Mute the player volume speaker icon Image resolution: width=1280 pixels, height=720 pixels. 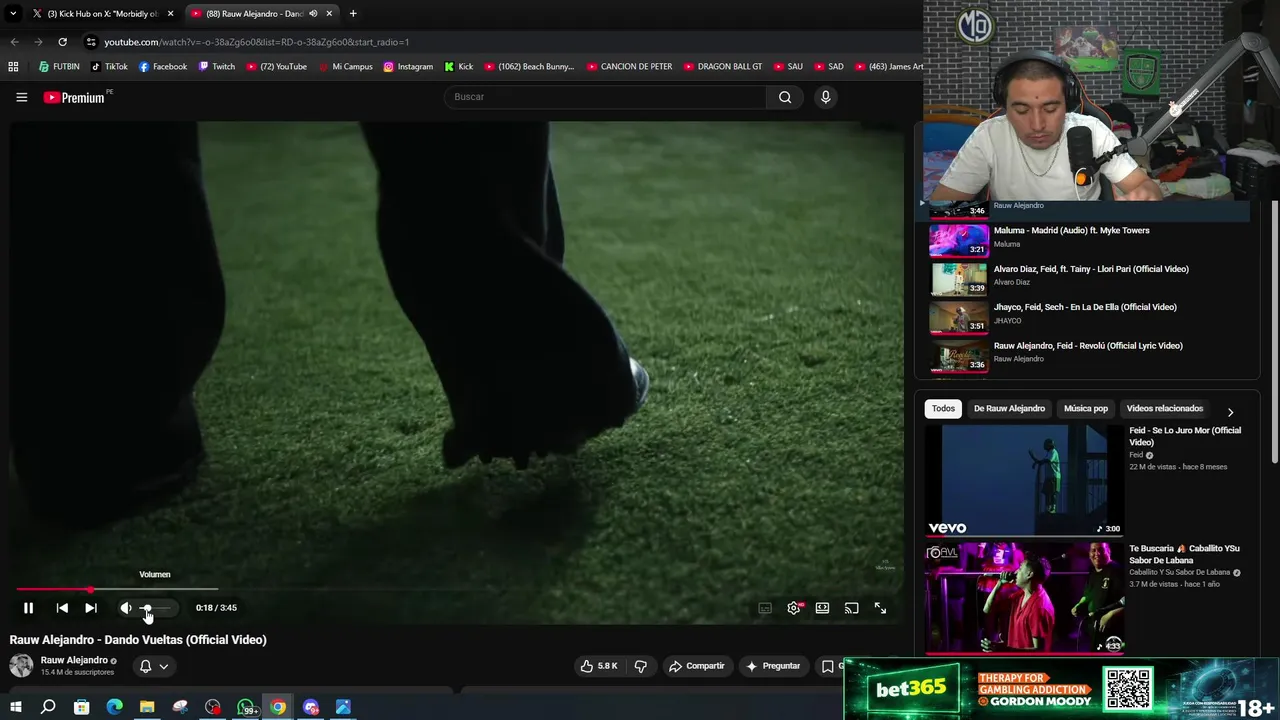point(126,608)
